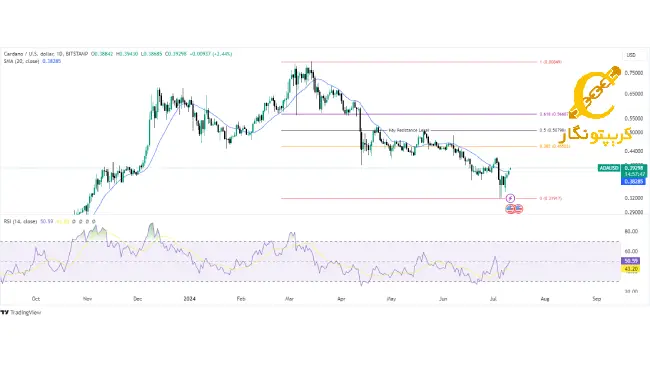Select the Fibonacci 0 level label
Viewport: 650px width, 365px height.
pos(550,199)
